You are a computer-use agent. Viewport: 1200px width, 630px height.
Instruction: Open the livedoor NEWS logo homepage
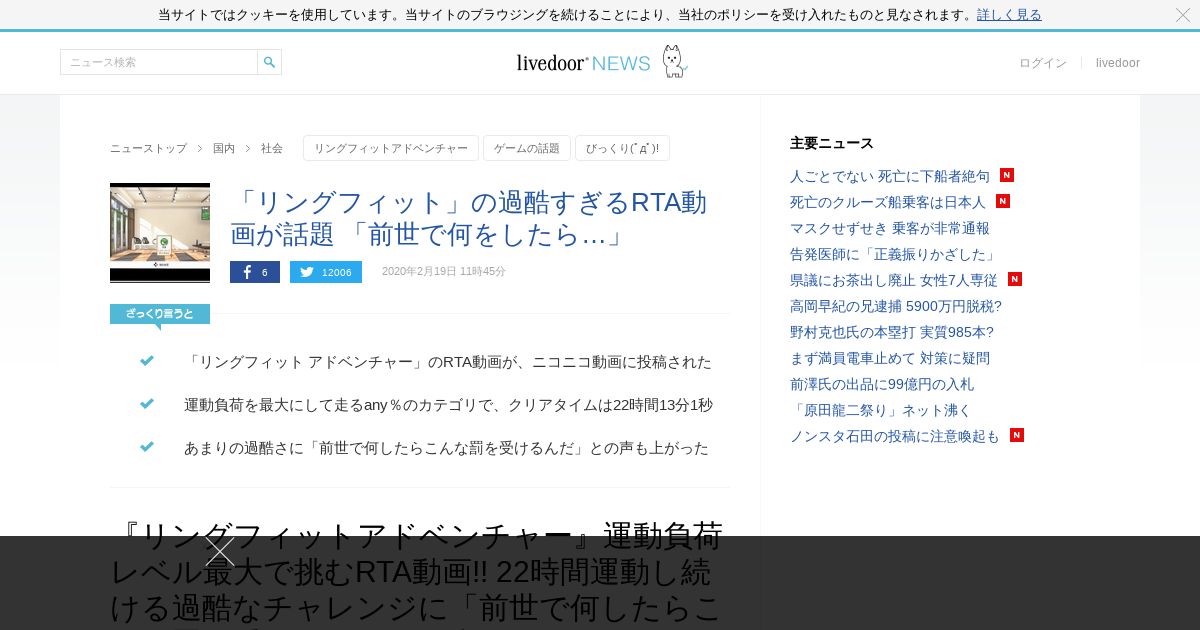tap(602, 62)
